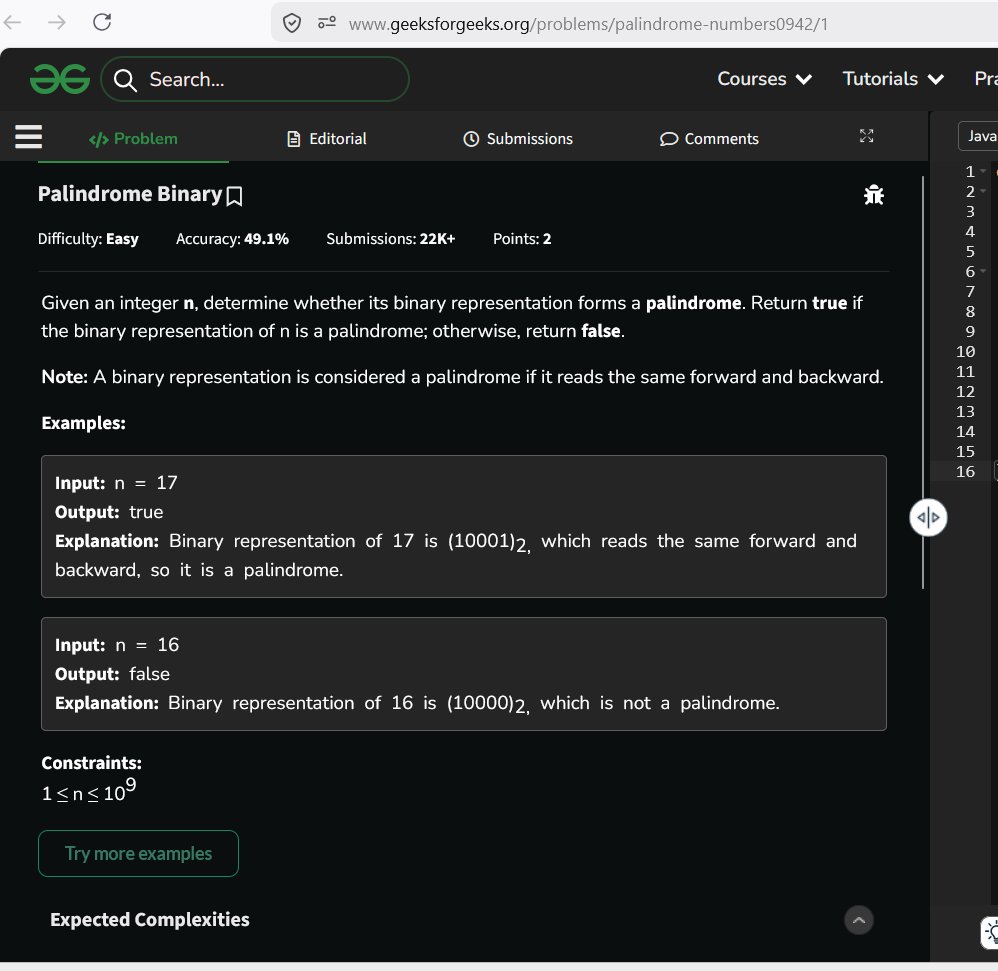Switch to the Comments tab
998x971 pixels.
tap(709, 139)
